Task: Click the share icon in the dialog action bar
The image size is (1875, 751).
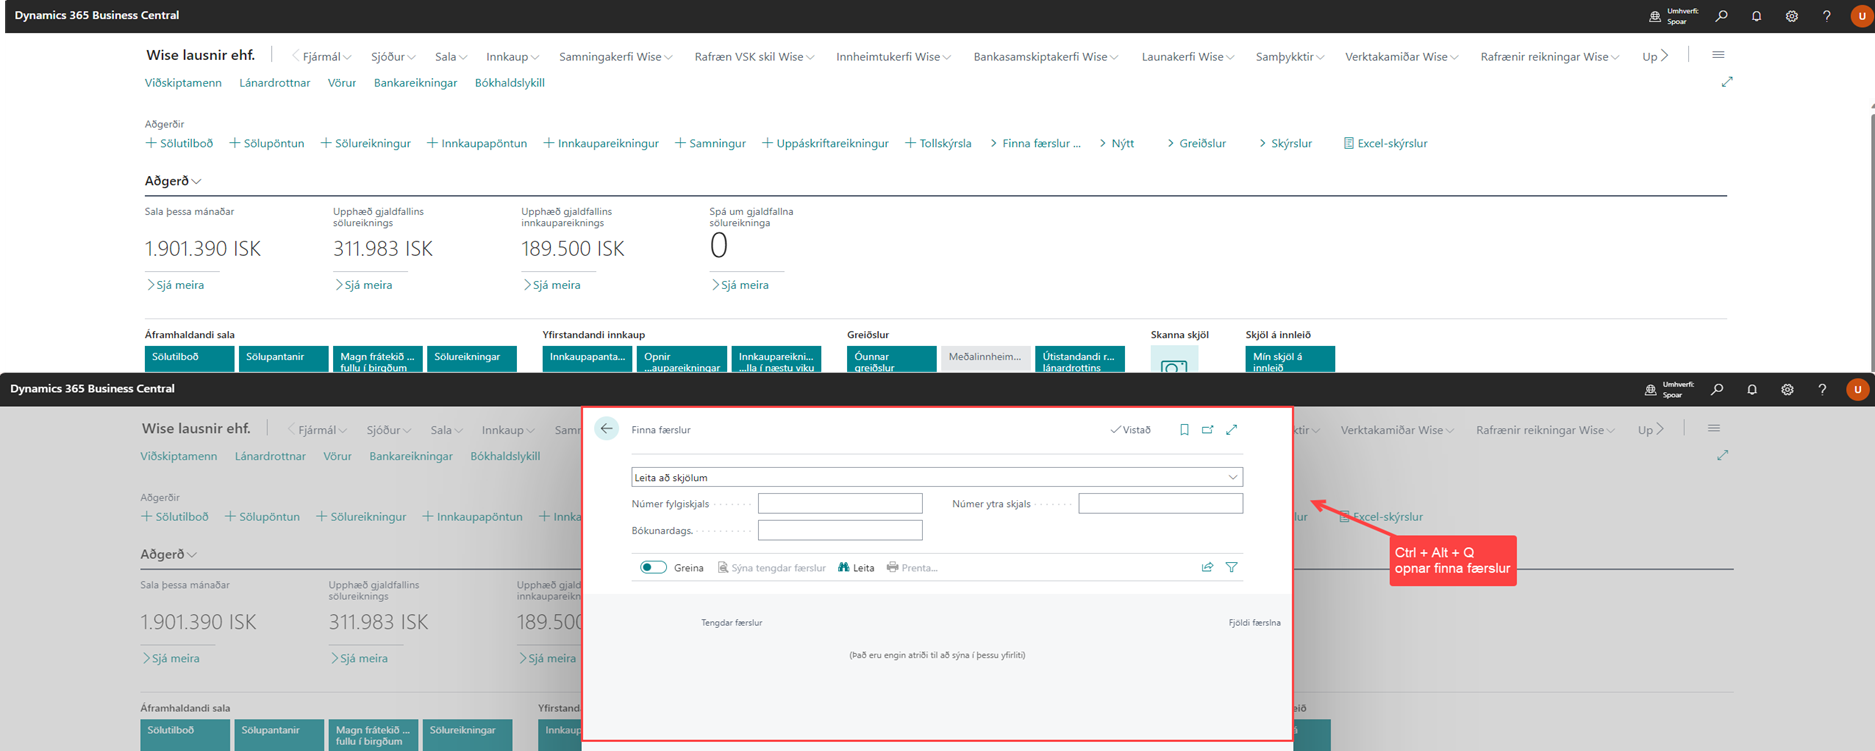Action: (1207, 567)
